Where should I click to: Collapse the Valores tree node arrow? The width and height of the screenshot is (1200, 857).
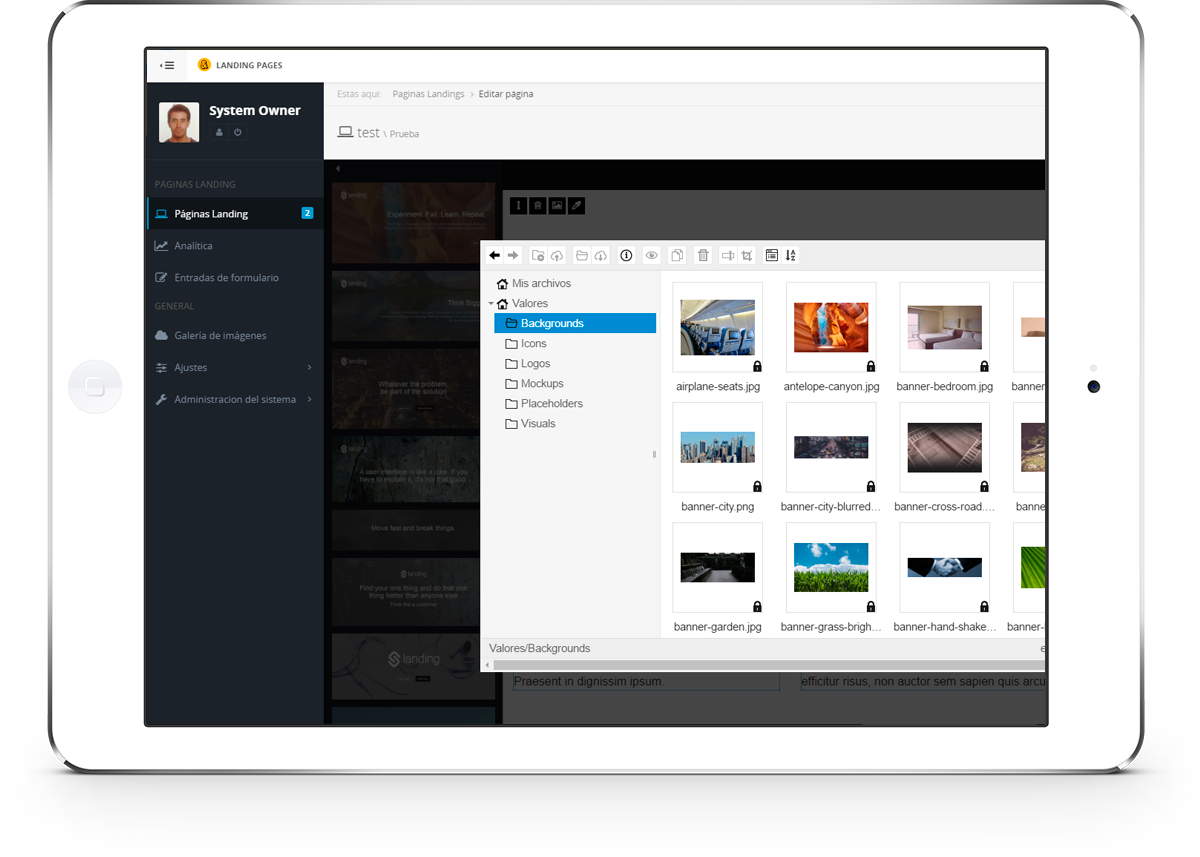(491, 303)
